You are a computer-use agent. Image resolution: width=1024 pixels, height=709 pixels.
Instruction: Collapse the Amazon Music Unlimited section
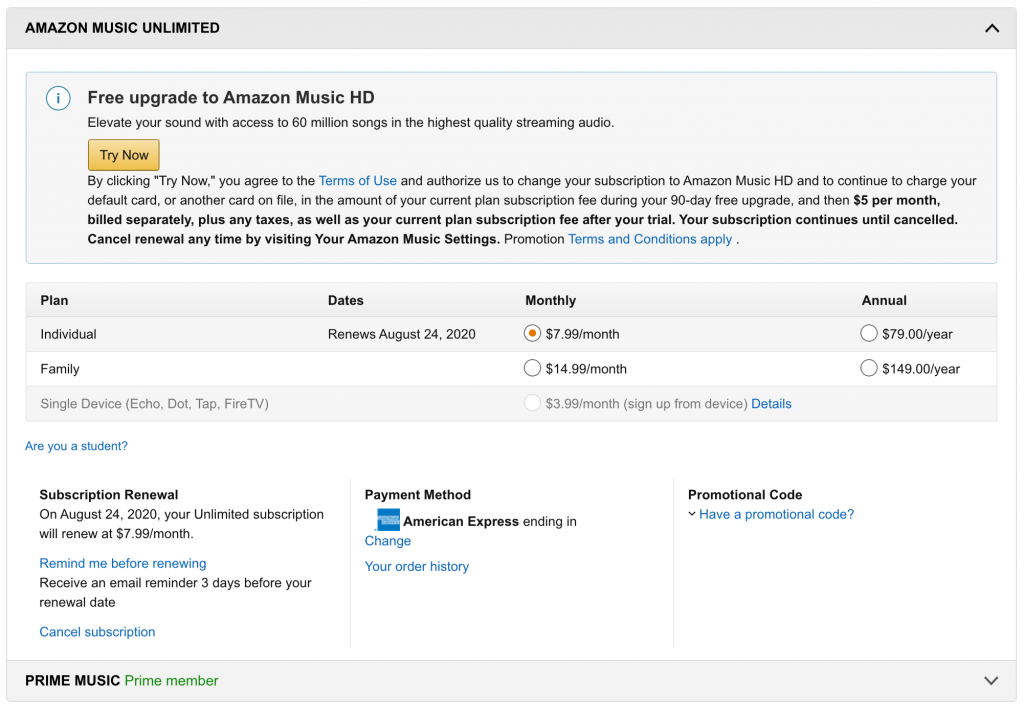pyautogui.click(x=991, y=28)
